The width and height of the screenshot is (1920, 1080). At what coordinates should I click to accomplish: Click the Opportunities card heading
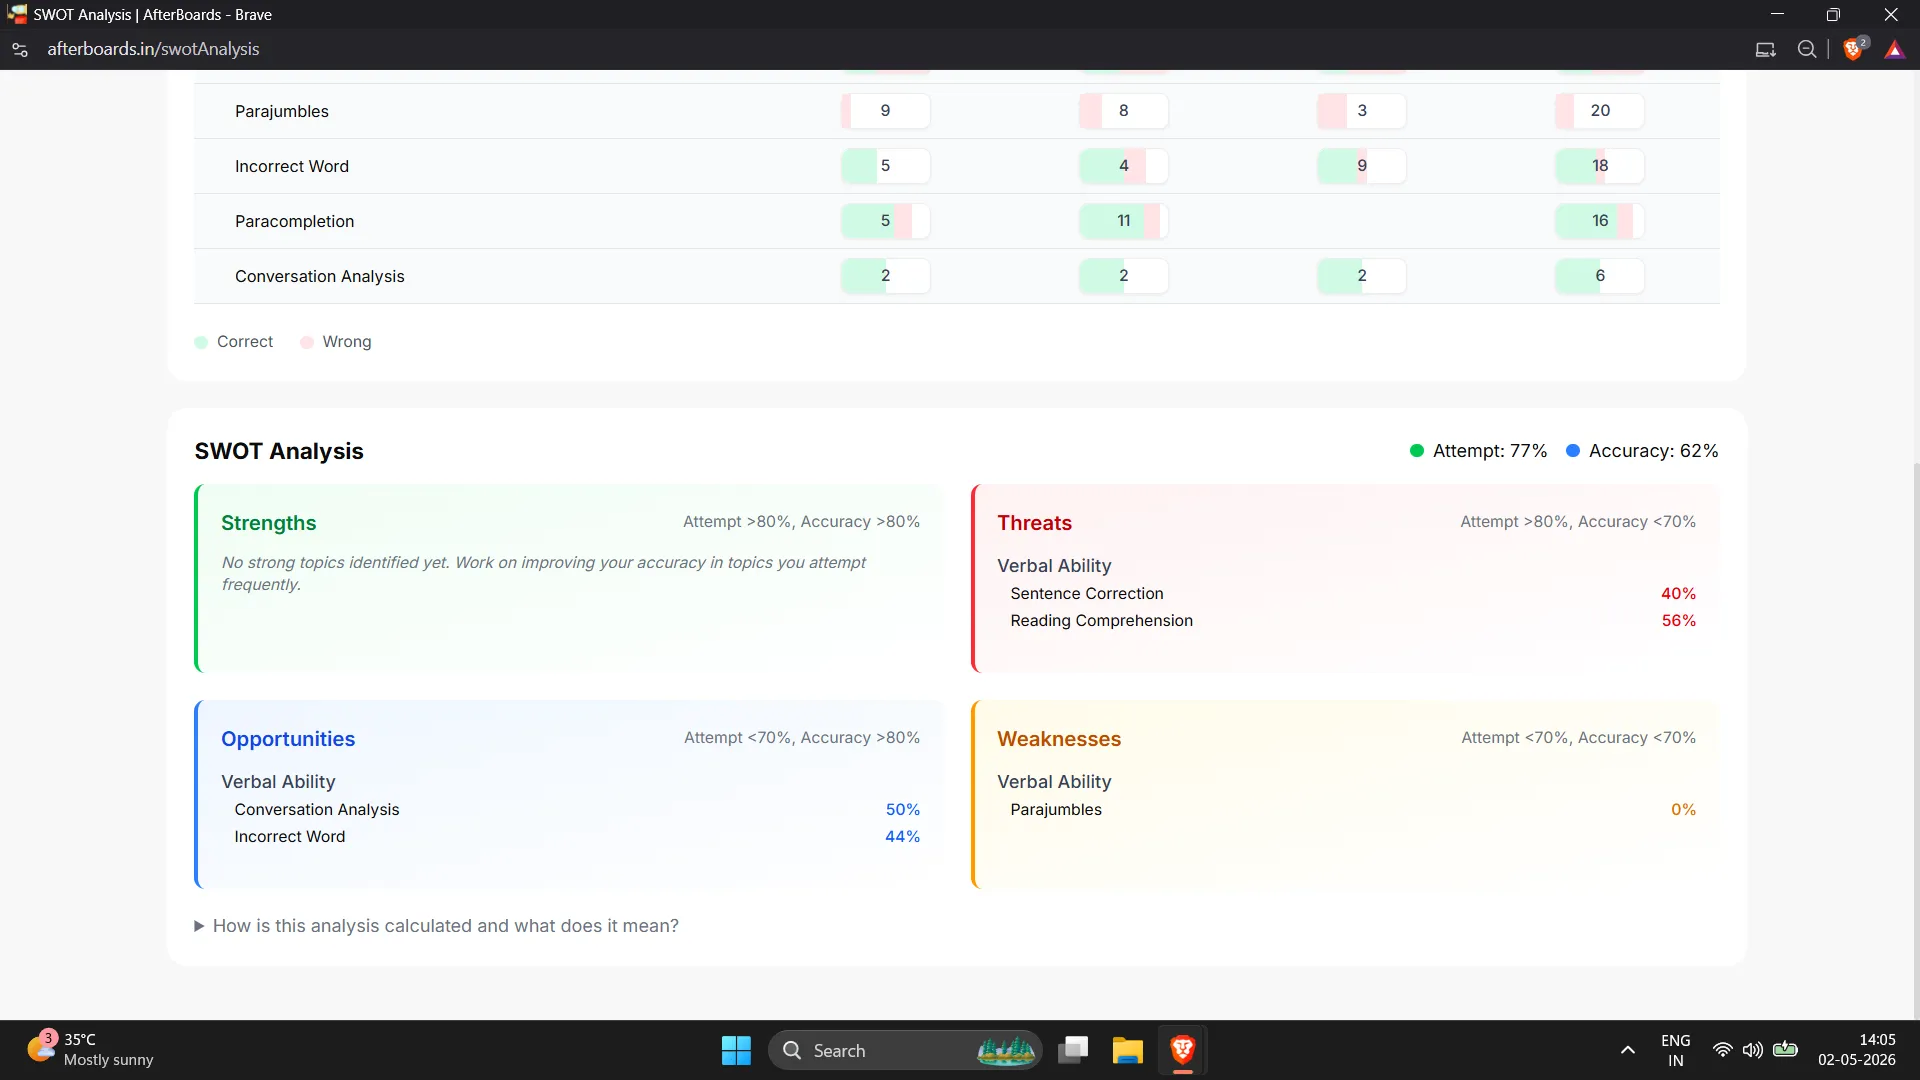tap(288, 739)
